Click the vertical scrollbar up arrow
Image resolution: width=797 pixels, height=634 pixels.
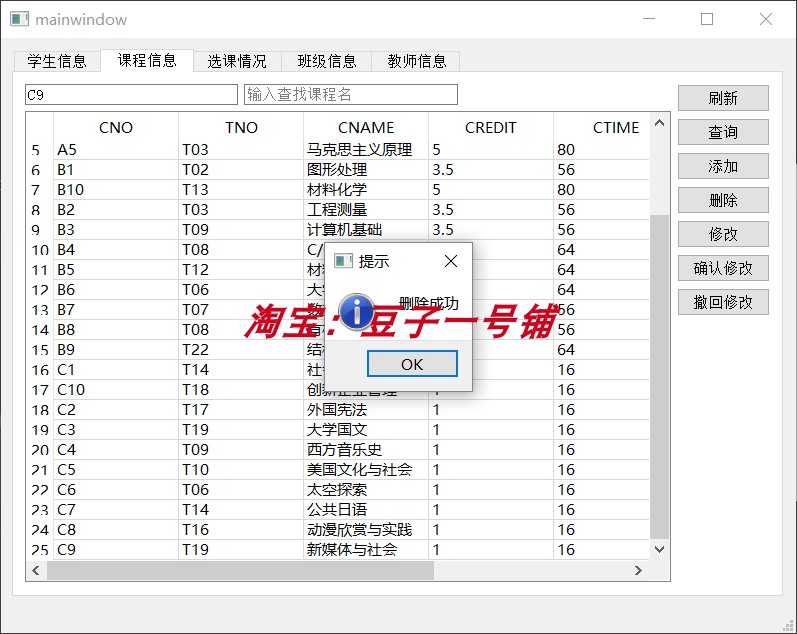660,123
